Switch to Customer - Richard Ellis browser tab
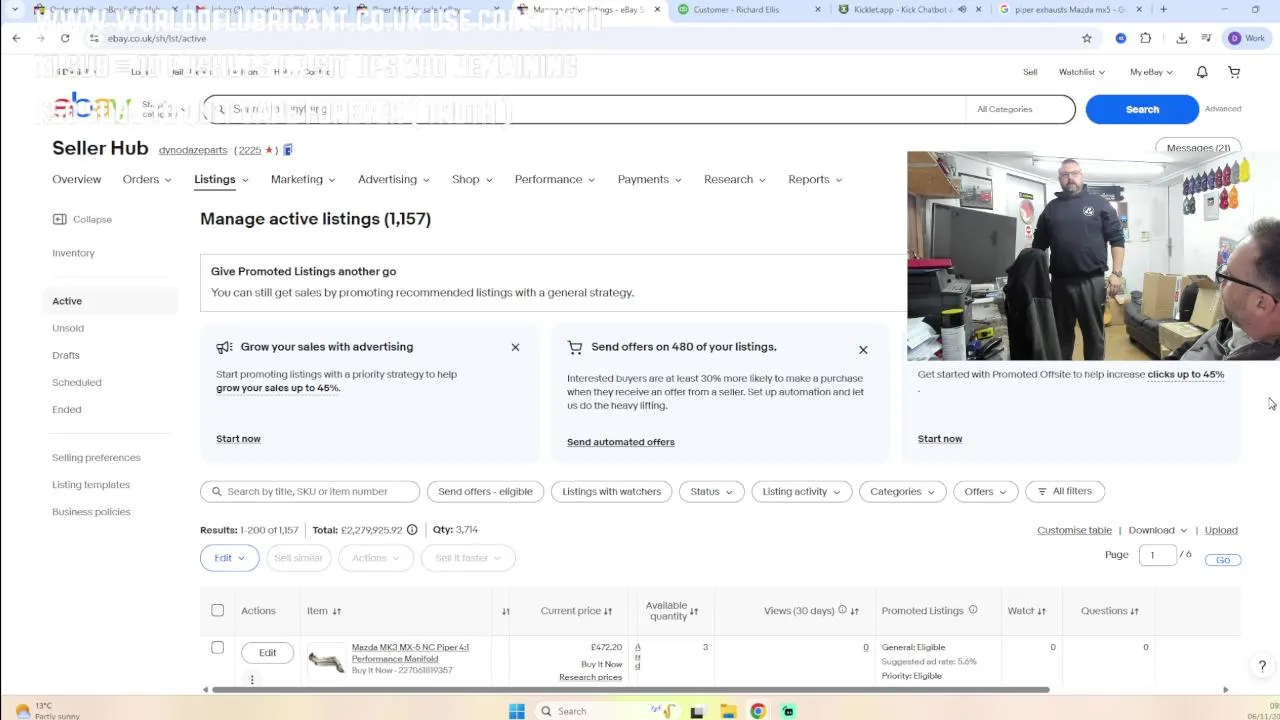The height and width of the screenshot is (720, 1280). [x=740, y=9]
